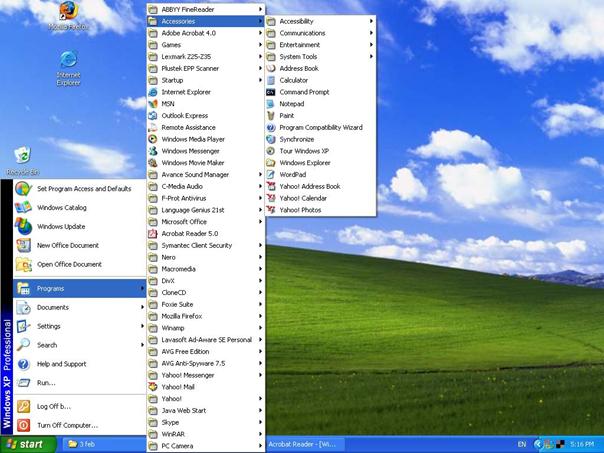This screenshot has height=453, width=604.
Task: Select Run... from the Start menu
Action: point(46,382)
